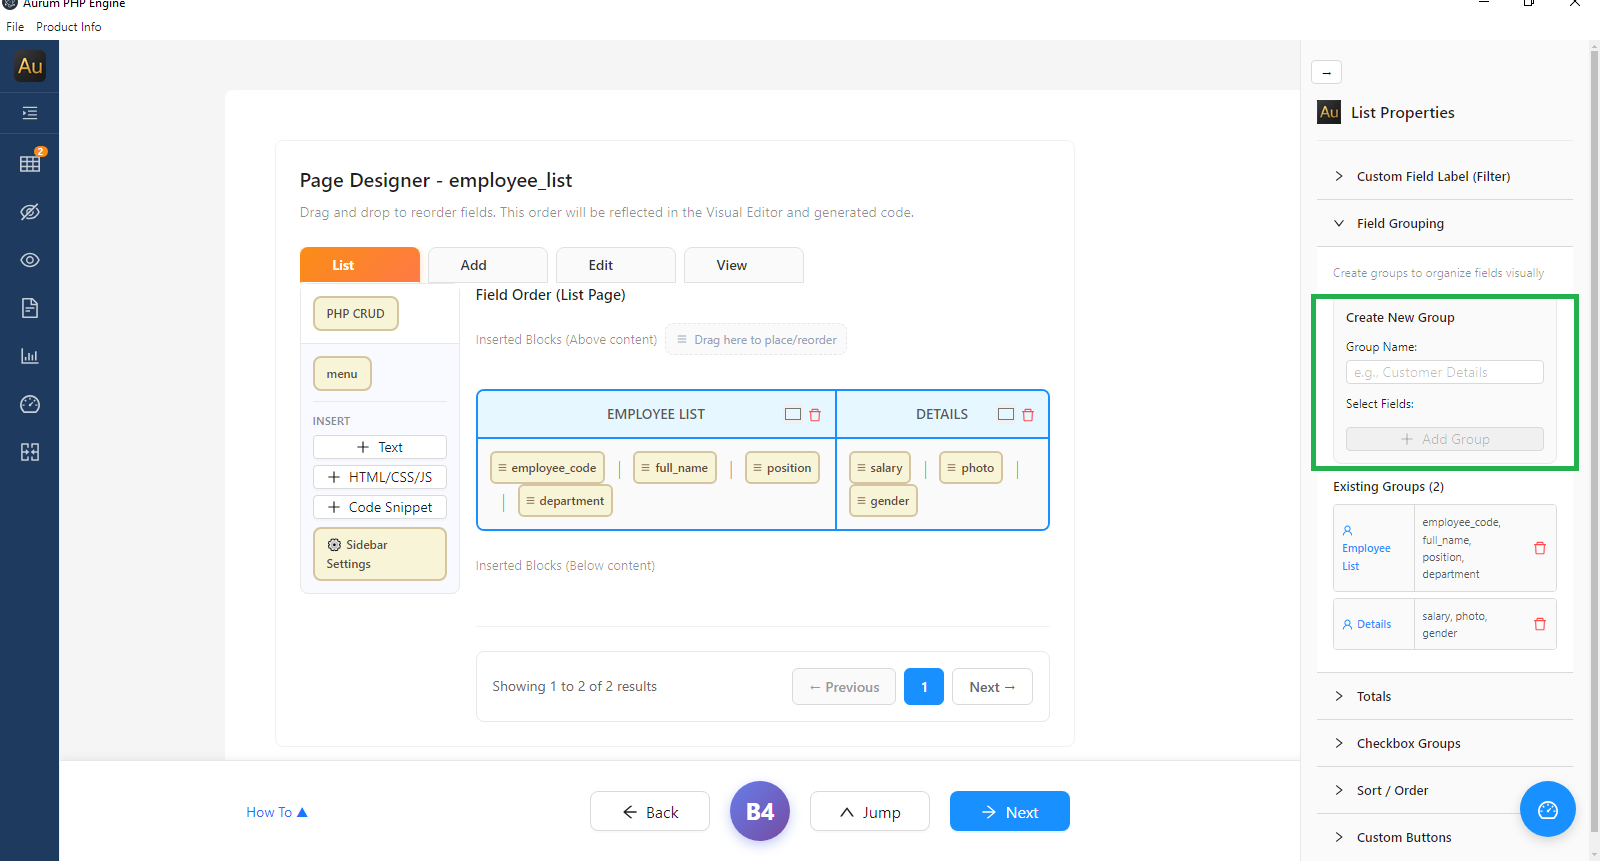Click the PHP CRUD block
The width and height of the screenshot is (1600, 861).
click(356, 314)
